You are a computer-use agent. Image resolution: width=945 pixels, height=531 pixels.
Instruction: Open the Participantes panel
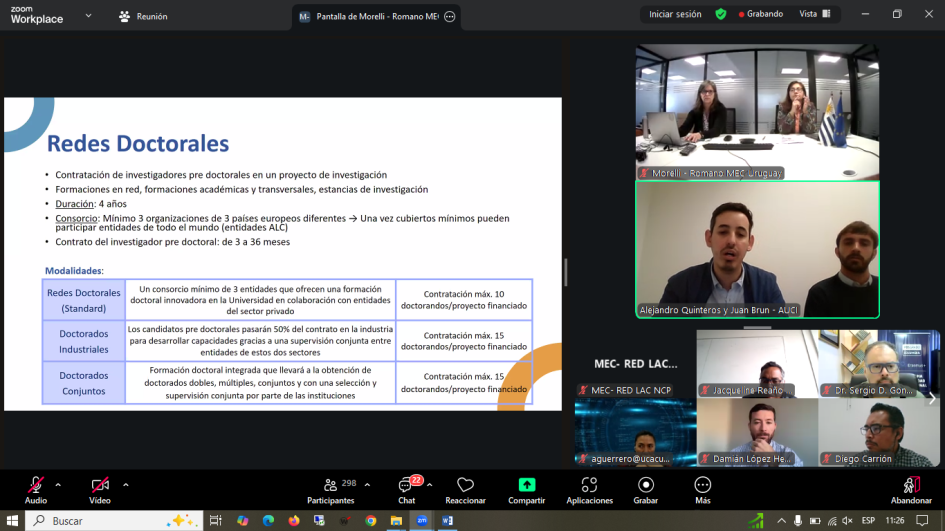[329, 487]
